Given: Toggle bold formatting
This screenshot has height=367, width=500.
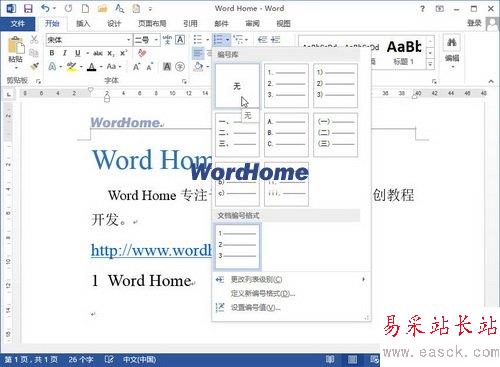Looking at the screenshot, I should tap(52, 53).
